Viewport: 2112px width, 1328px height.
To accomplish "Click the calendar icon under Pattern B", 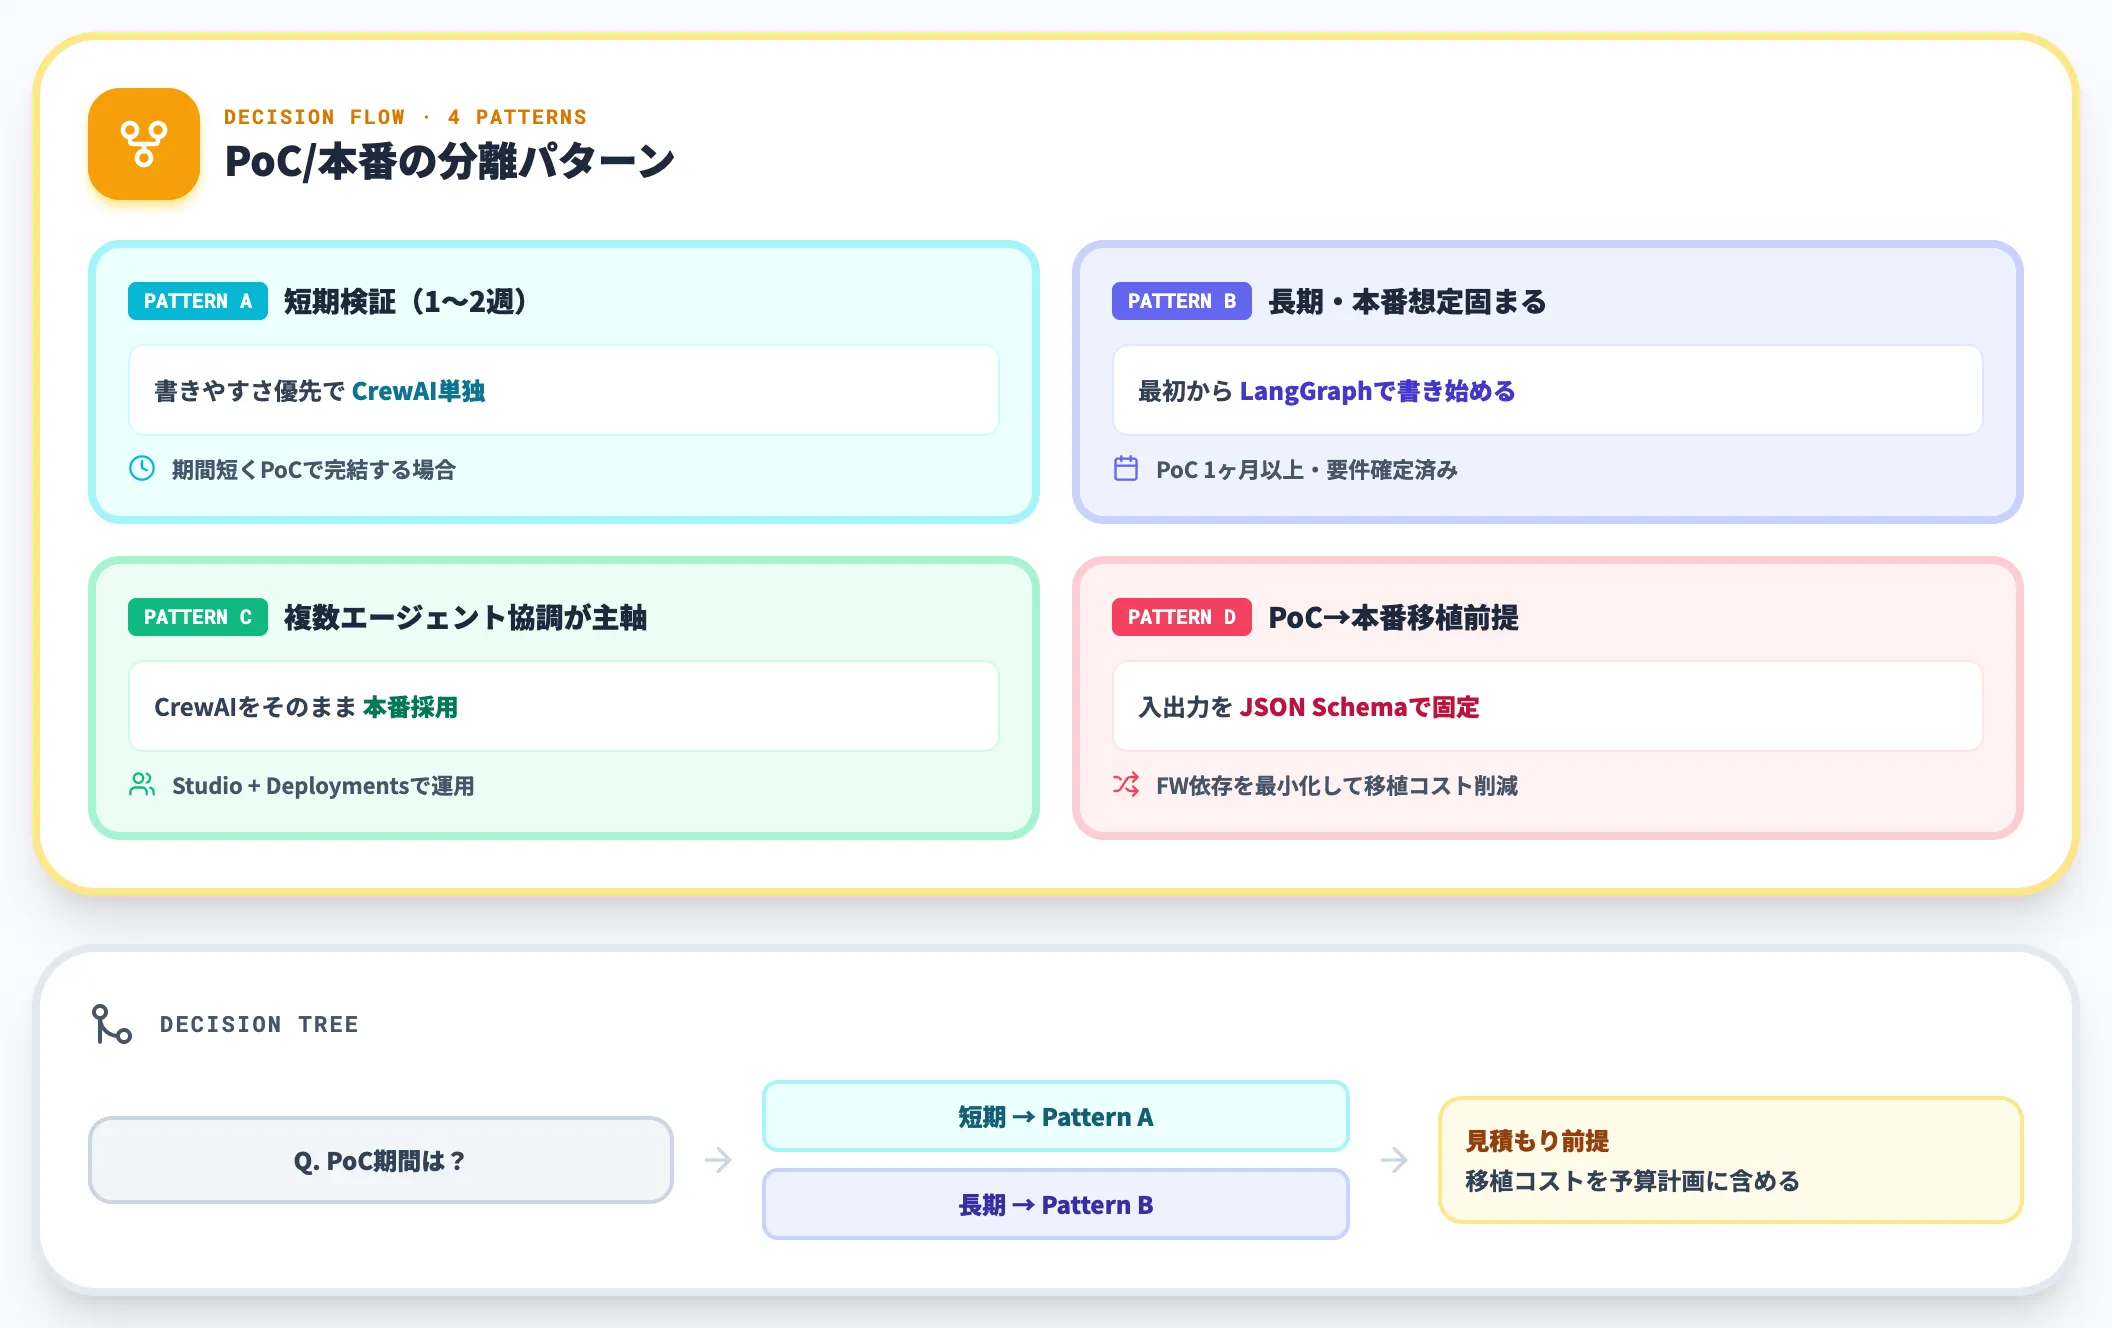I will (1126, 468).
